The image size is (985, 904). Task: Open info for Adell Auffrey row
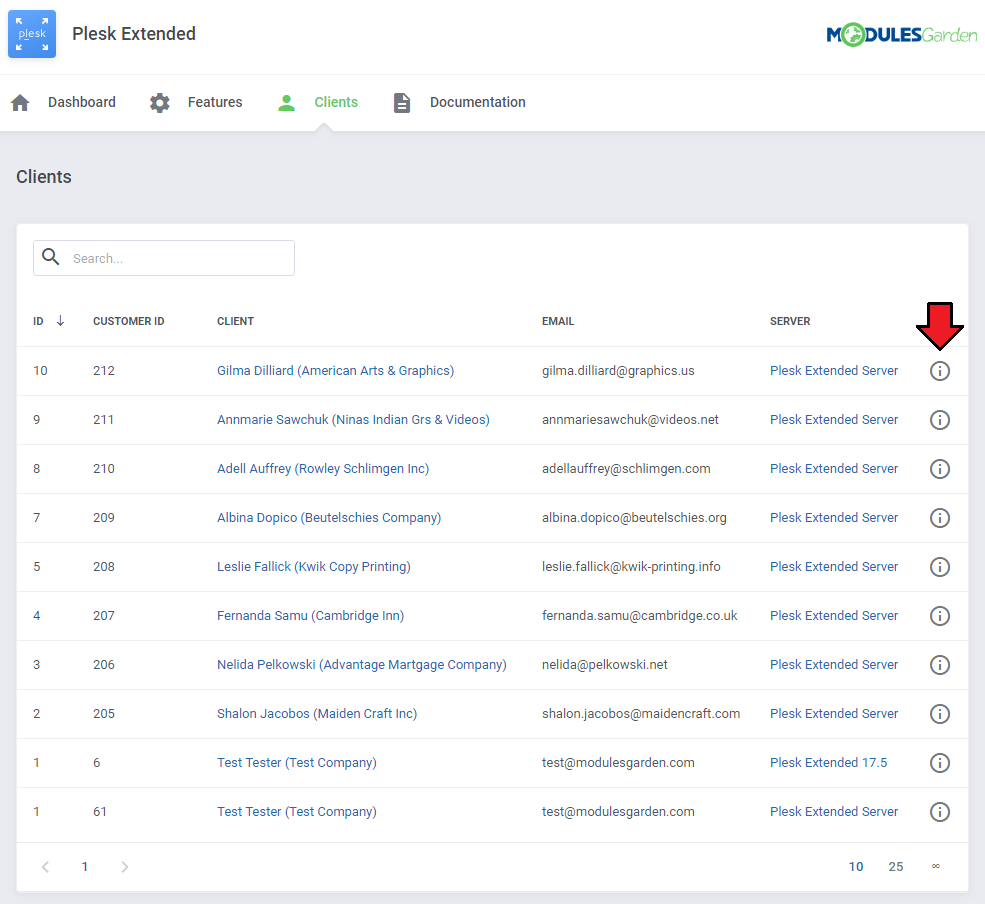pyautogui.click(x=939, y=469)
